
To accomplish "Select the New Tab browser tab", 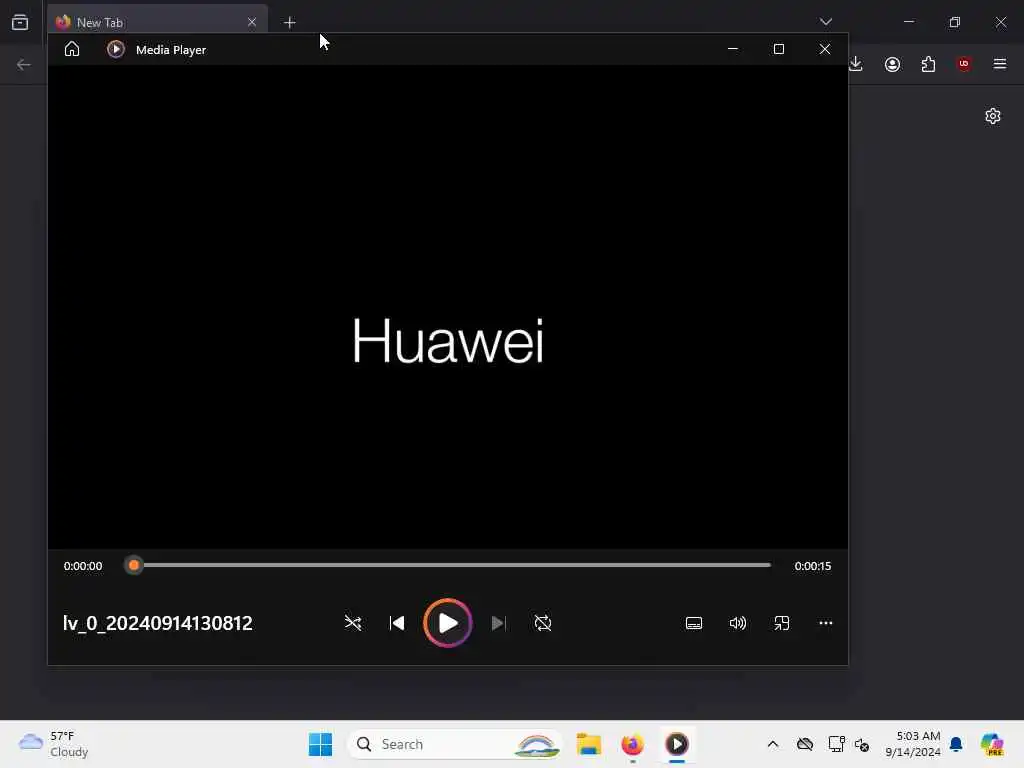I will [x=157, y=22].
